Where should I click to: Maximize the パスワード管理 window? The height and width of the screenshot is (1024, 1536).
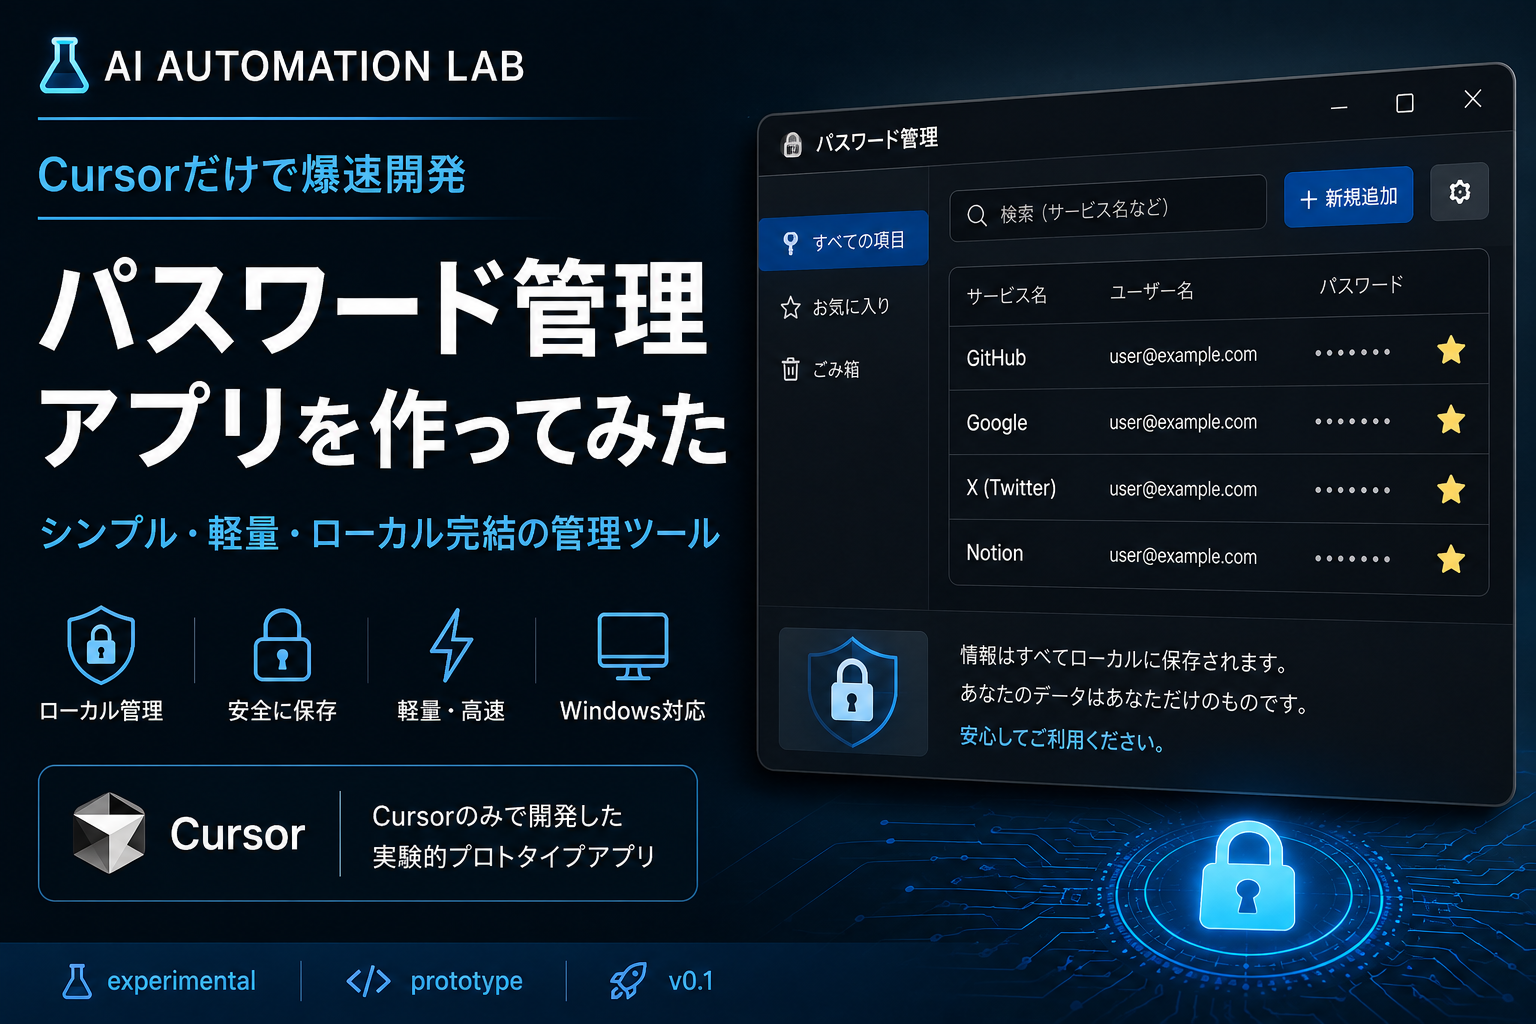[1405, 103]
